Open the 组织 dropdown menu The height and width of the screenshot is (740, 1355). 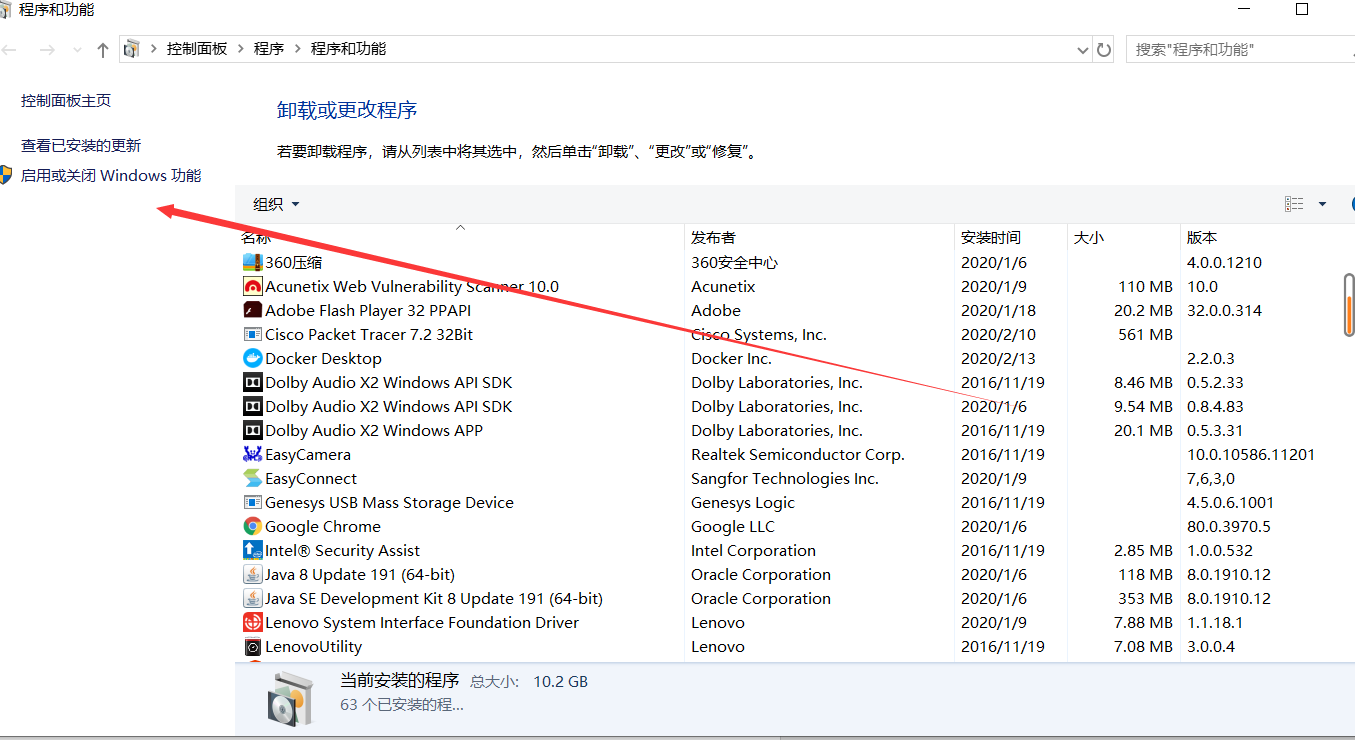coord(276,204)
